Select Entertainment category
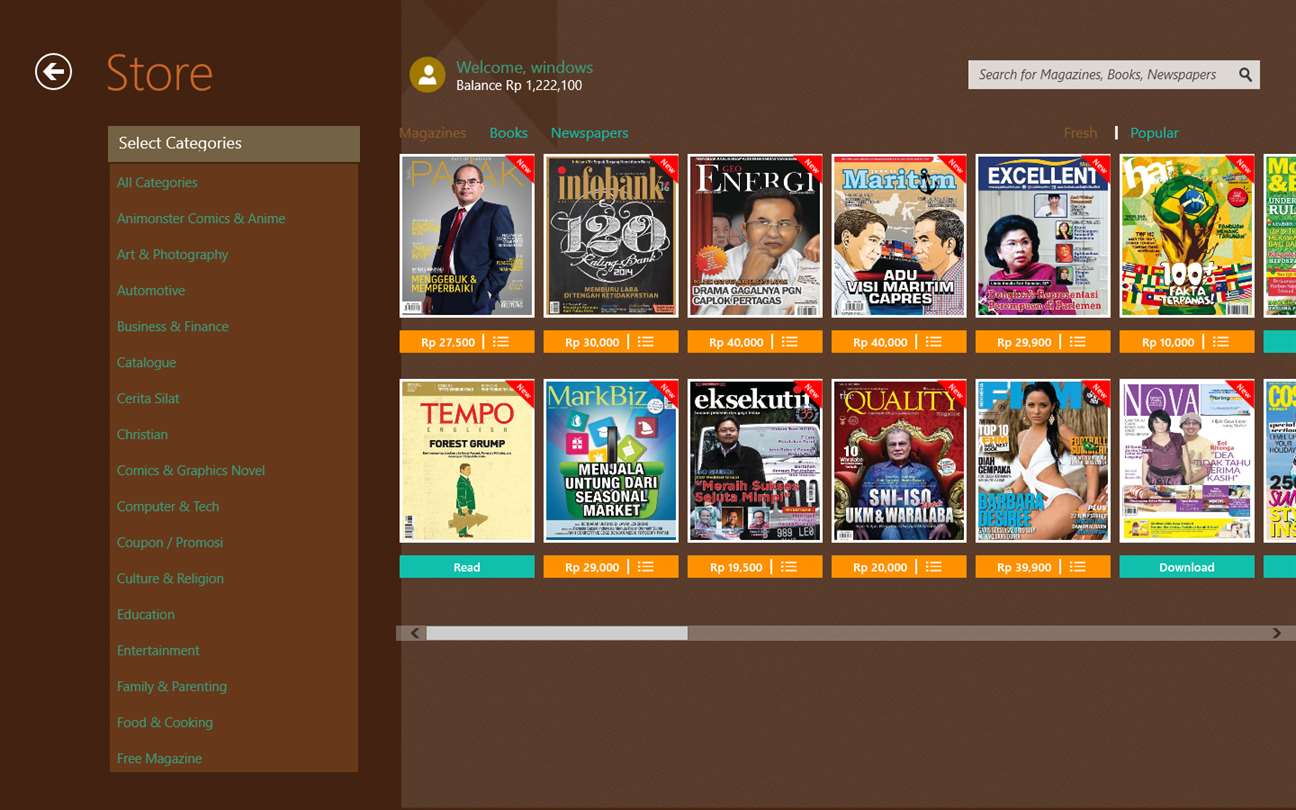 pos(158,651)
